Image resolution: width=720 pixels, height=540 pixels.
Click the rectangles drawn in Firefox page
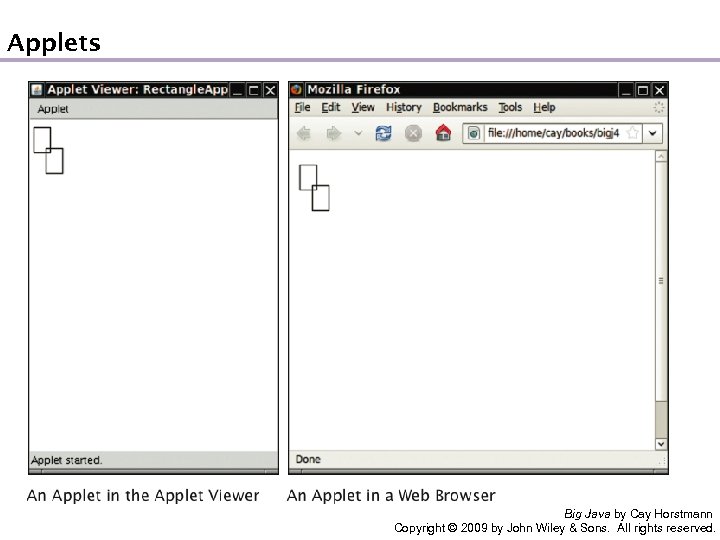coord(314,188)
